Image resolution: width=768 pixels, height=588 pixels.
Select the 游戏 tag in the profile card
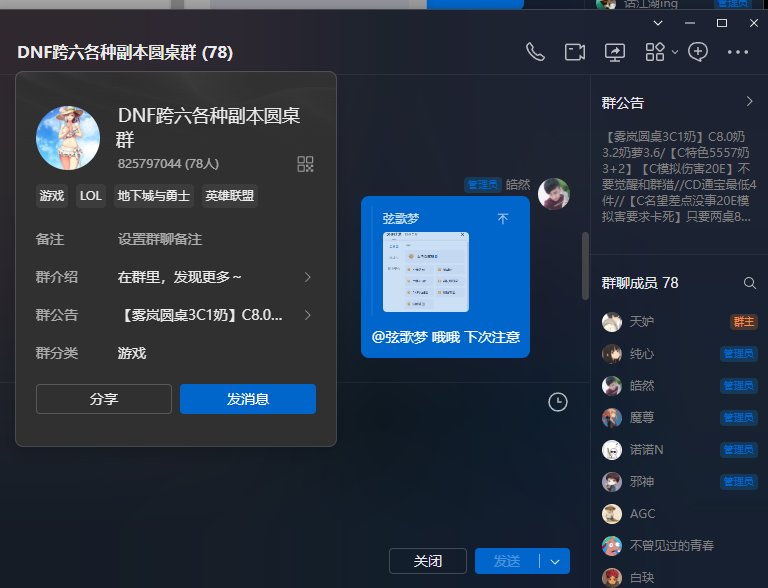click(x=51, y=196)
